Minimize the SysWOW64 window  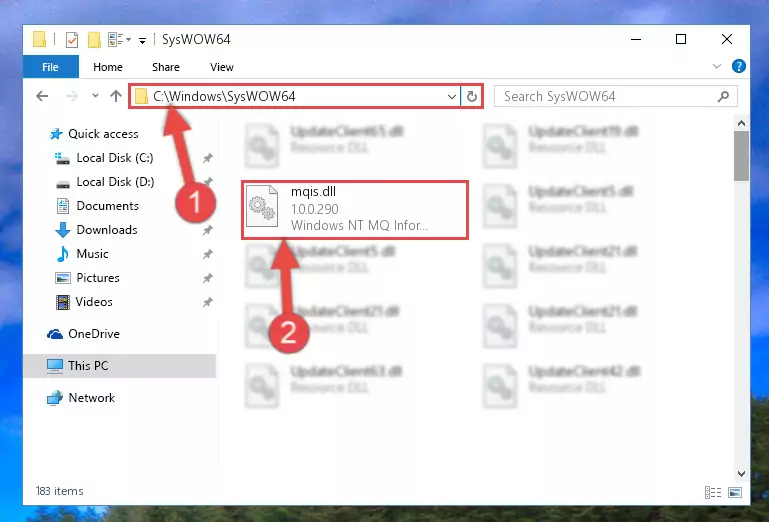(x=636, y=39)
